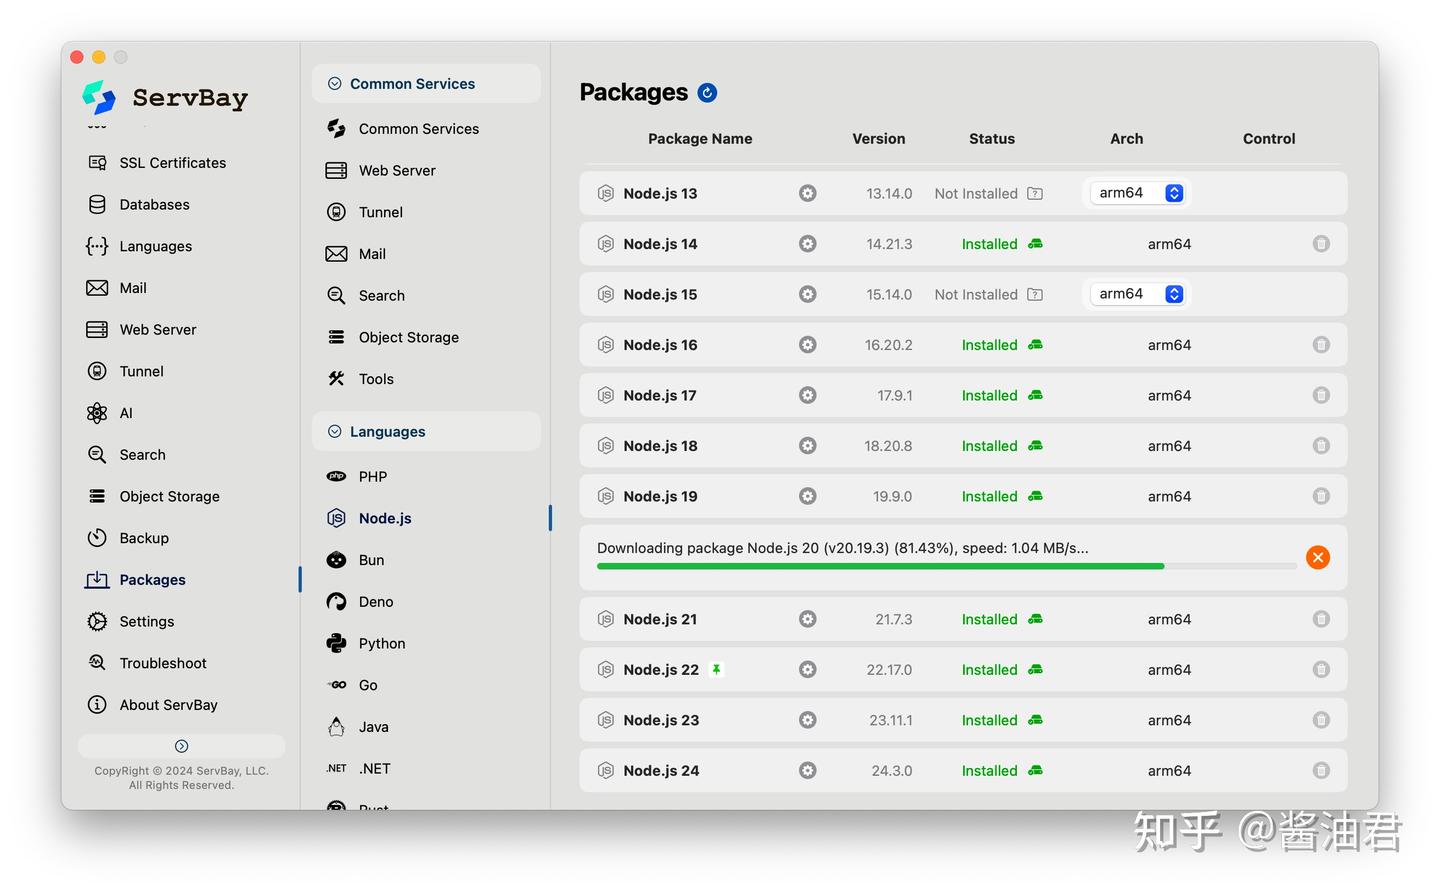Click the trash icon for Node.js 24
Screen dimensions: 1440x891
(1321, 771)
